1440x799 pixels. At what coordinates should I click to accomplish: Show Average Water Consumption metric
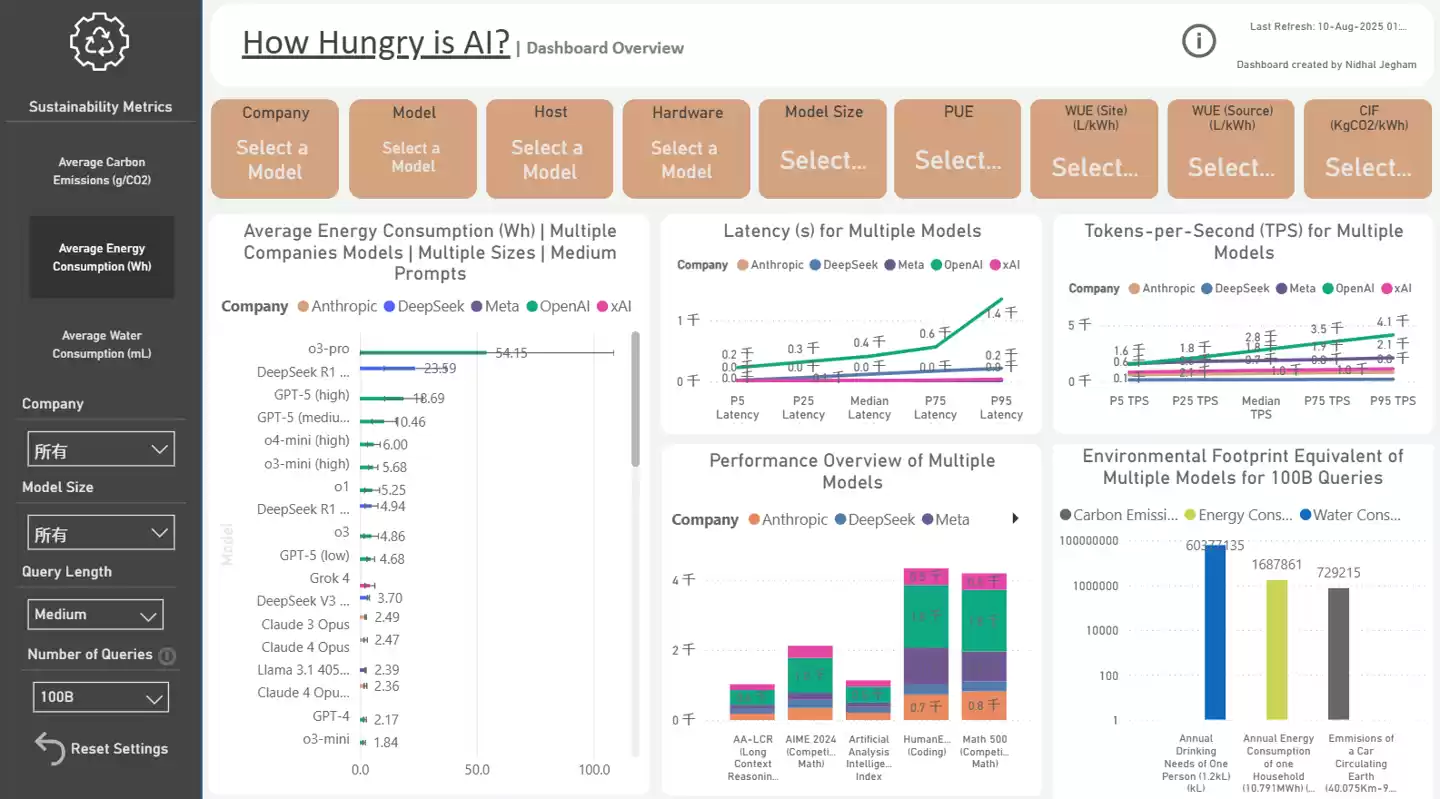(x=101, y=344)
